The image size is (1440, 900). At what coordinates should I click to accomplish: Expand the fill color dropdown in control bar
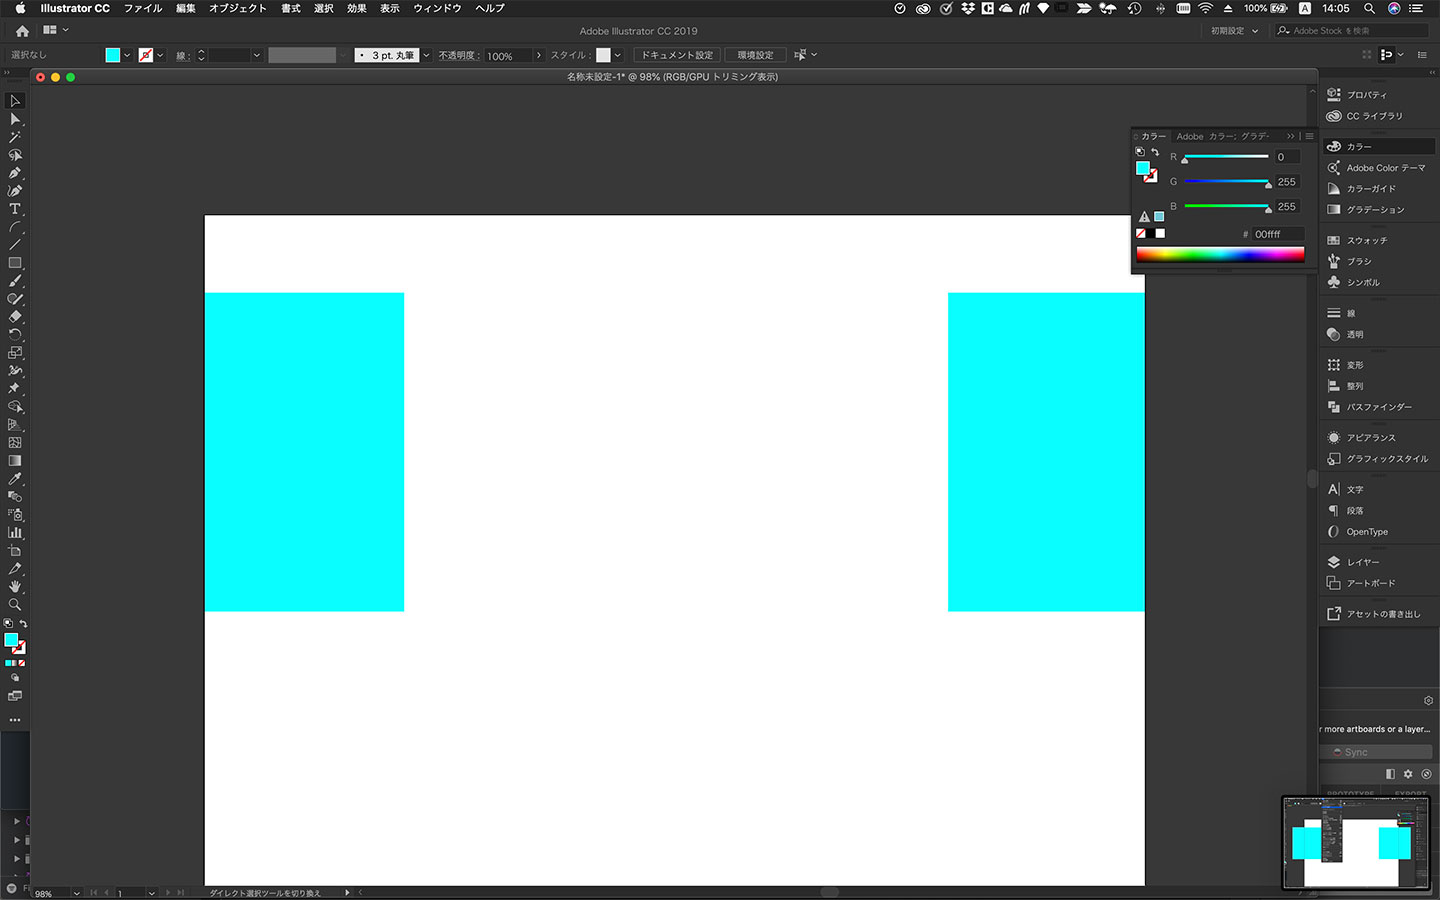pos(127,55)
